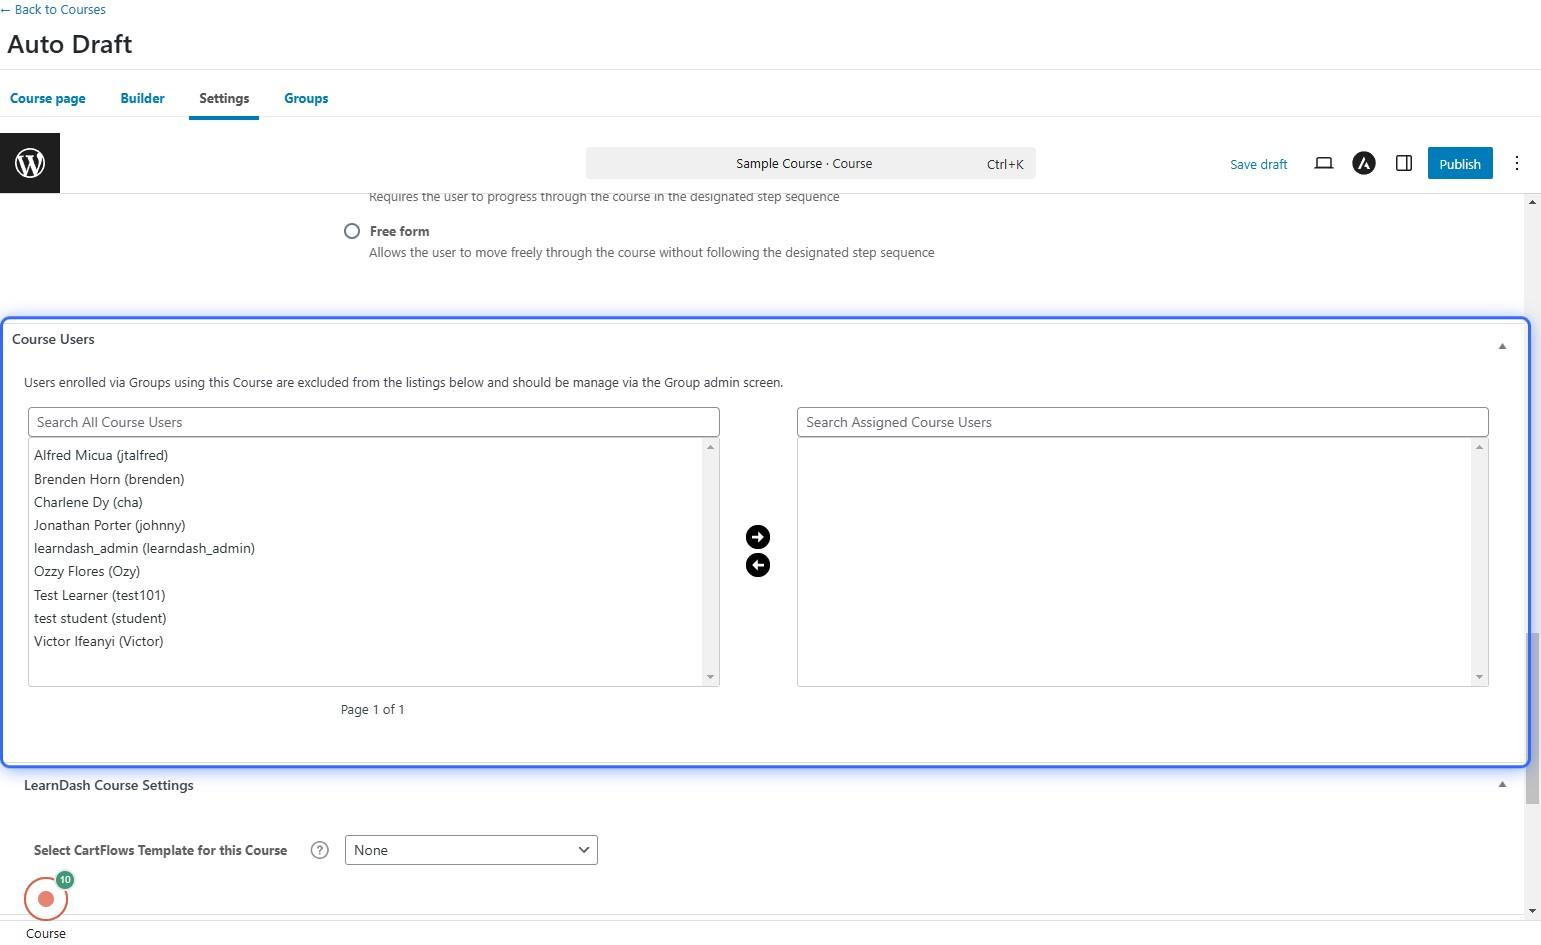Screen dimensions: 1541x945
Task: Switch to the Builder tab
Action: coord(142,98)
